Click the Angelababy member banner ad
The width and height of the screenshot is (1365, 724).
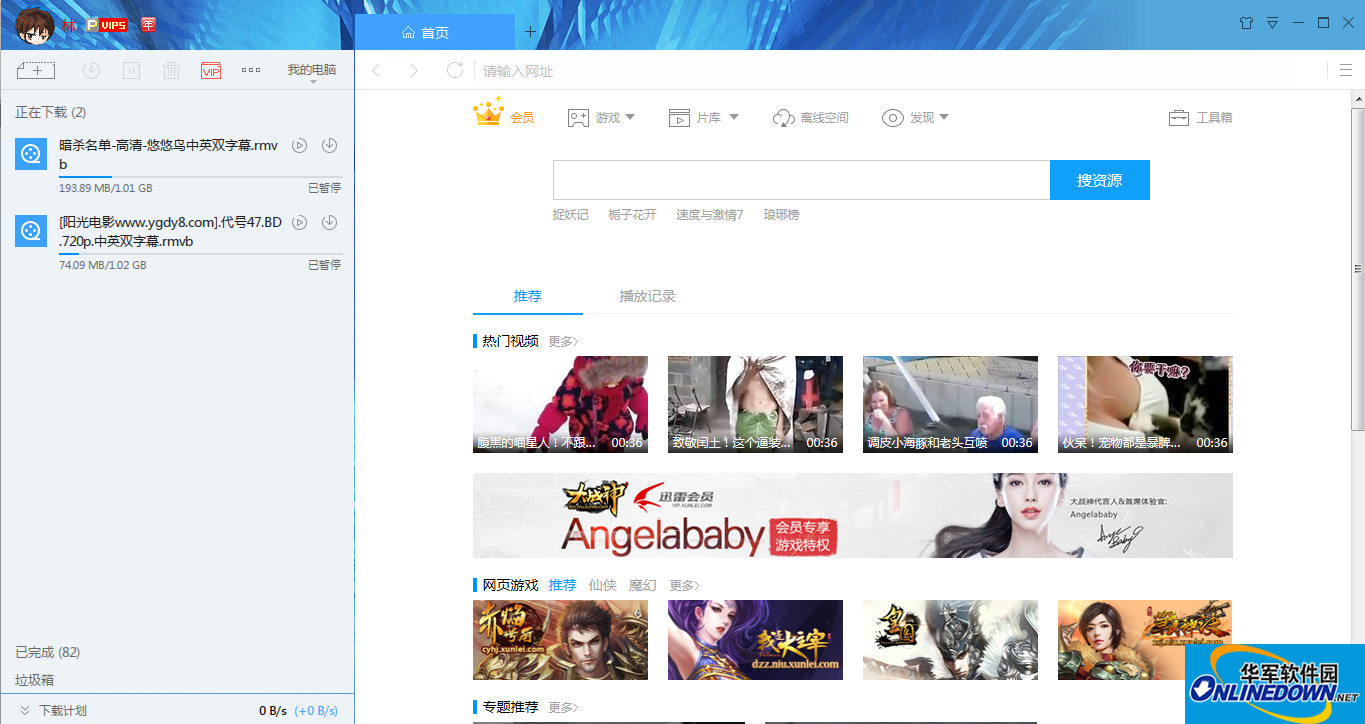coord(853,515)
